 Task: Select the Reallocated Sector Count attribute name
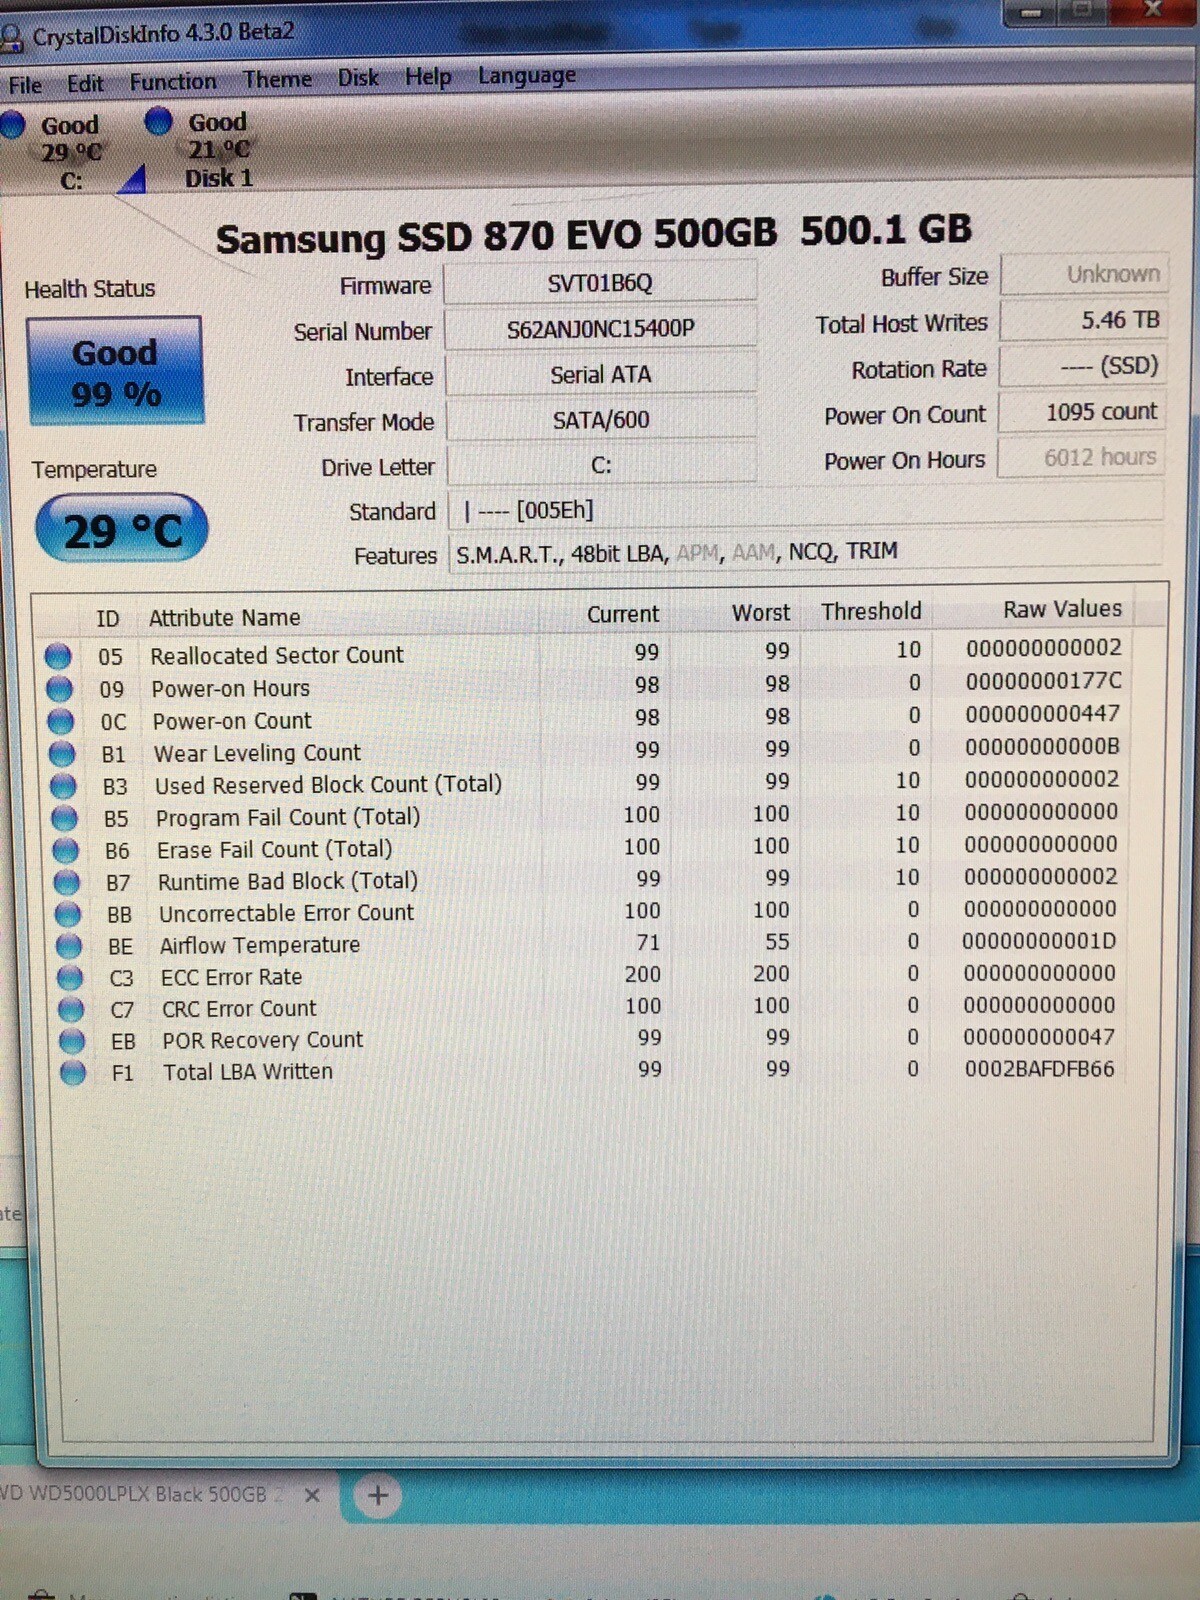[277, 655]
